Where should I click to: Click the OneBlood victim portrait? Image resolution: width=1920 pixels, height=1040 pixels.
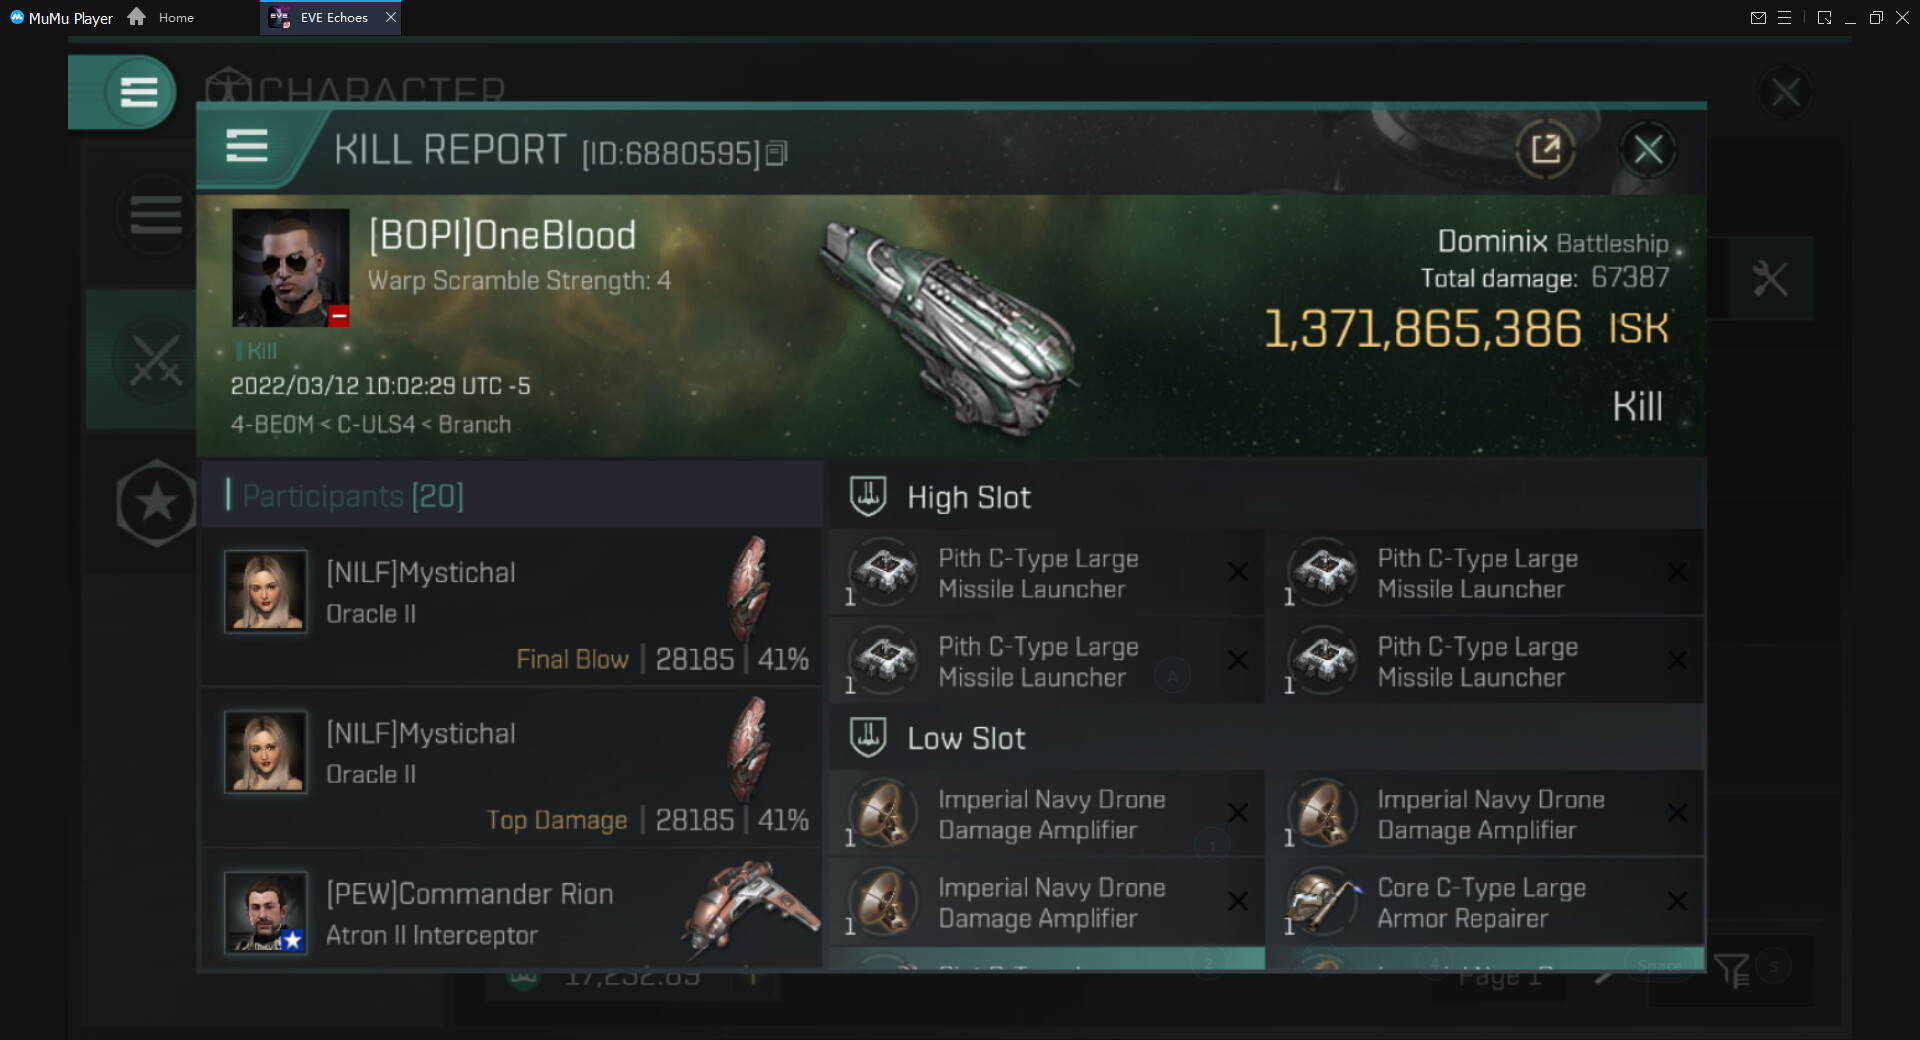point(290,267)
